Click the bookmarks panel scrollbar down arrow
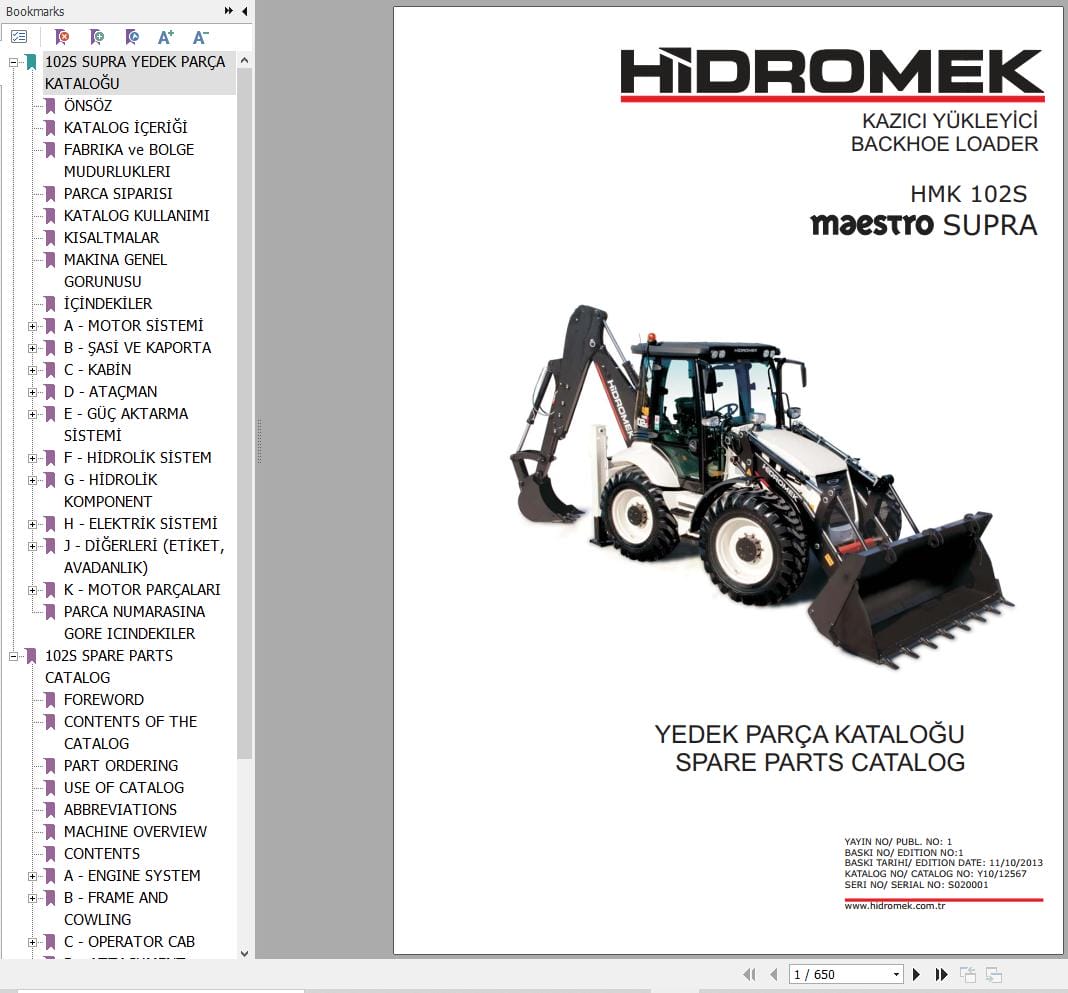This screenshot has height=993, width=1068. pos(244,953)
